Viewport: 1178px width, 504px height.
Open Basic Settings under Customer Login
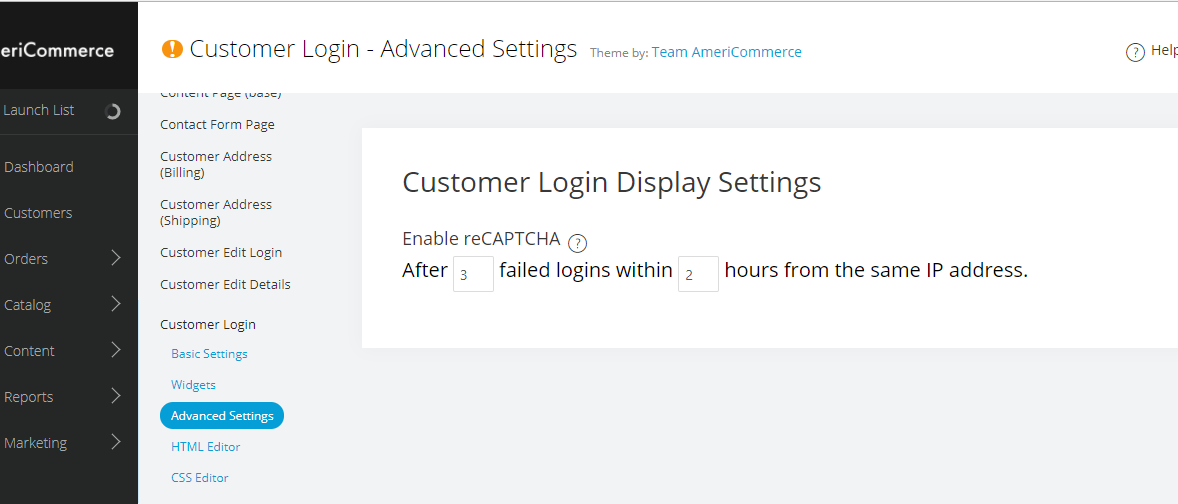209,353
